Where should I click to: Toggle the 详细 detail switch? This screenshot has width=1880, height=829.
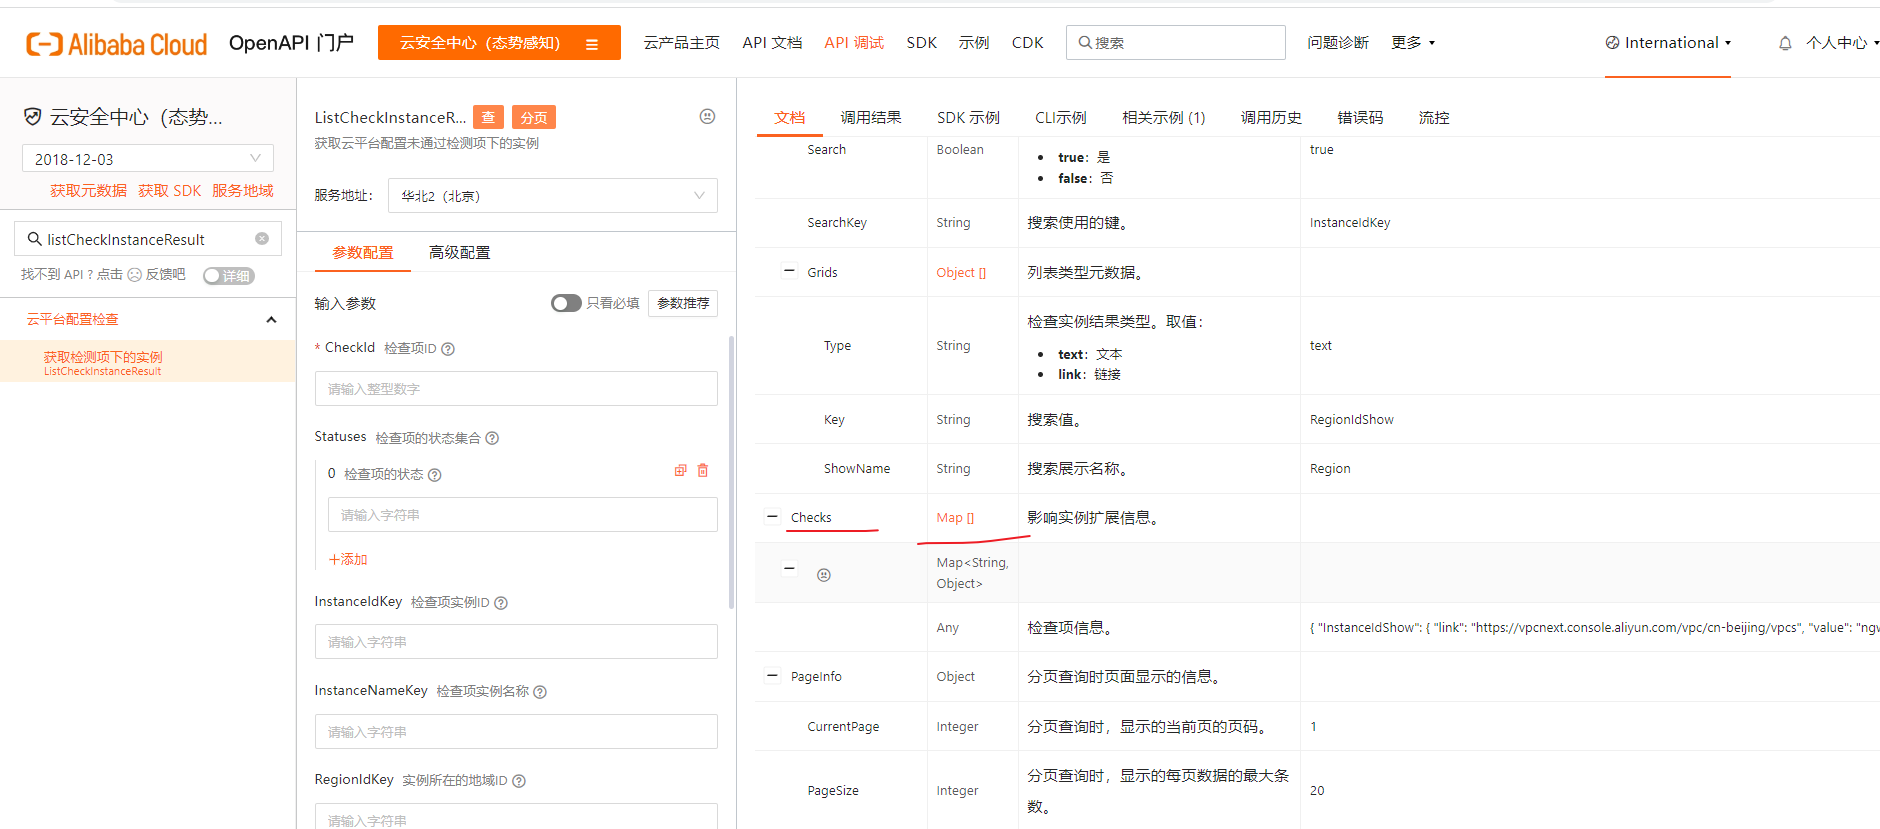(229, 276)
